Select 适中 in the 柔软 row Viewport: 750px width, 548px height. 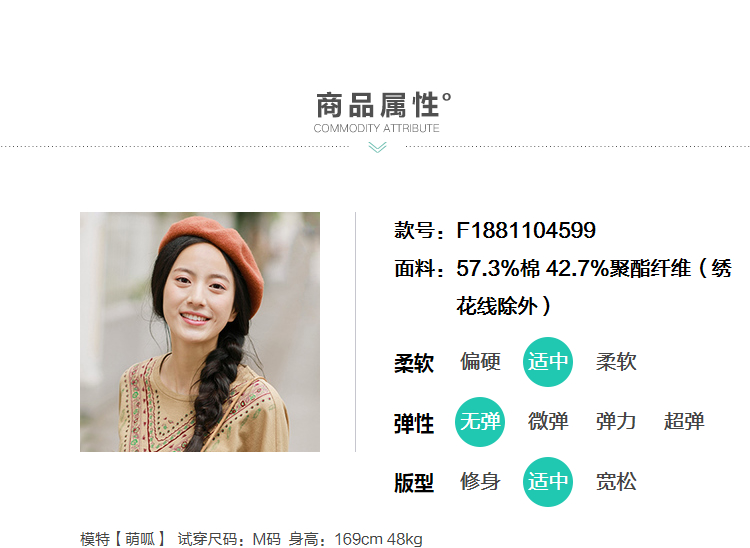pos(548,362)
